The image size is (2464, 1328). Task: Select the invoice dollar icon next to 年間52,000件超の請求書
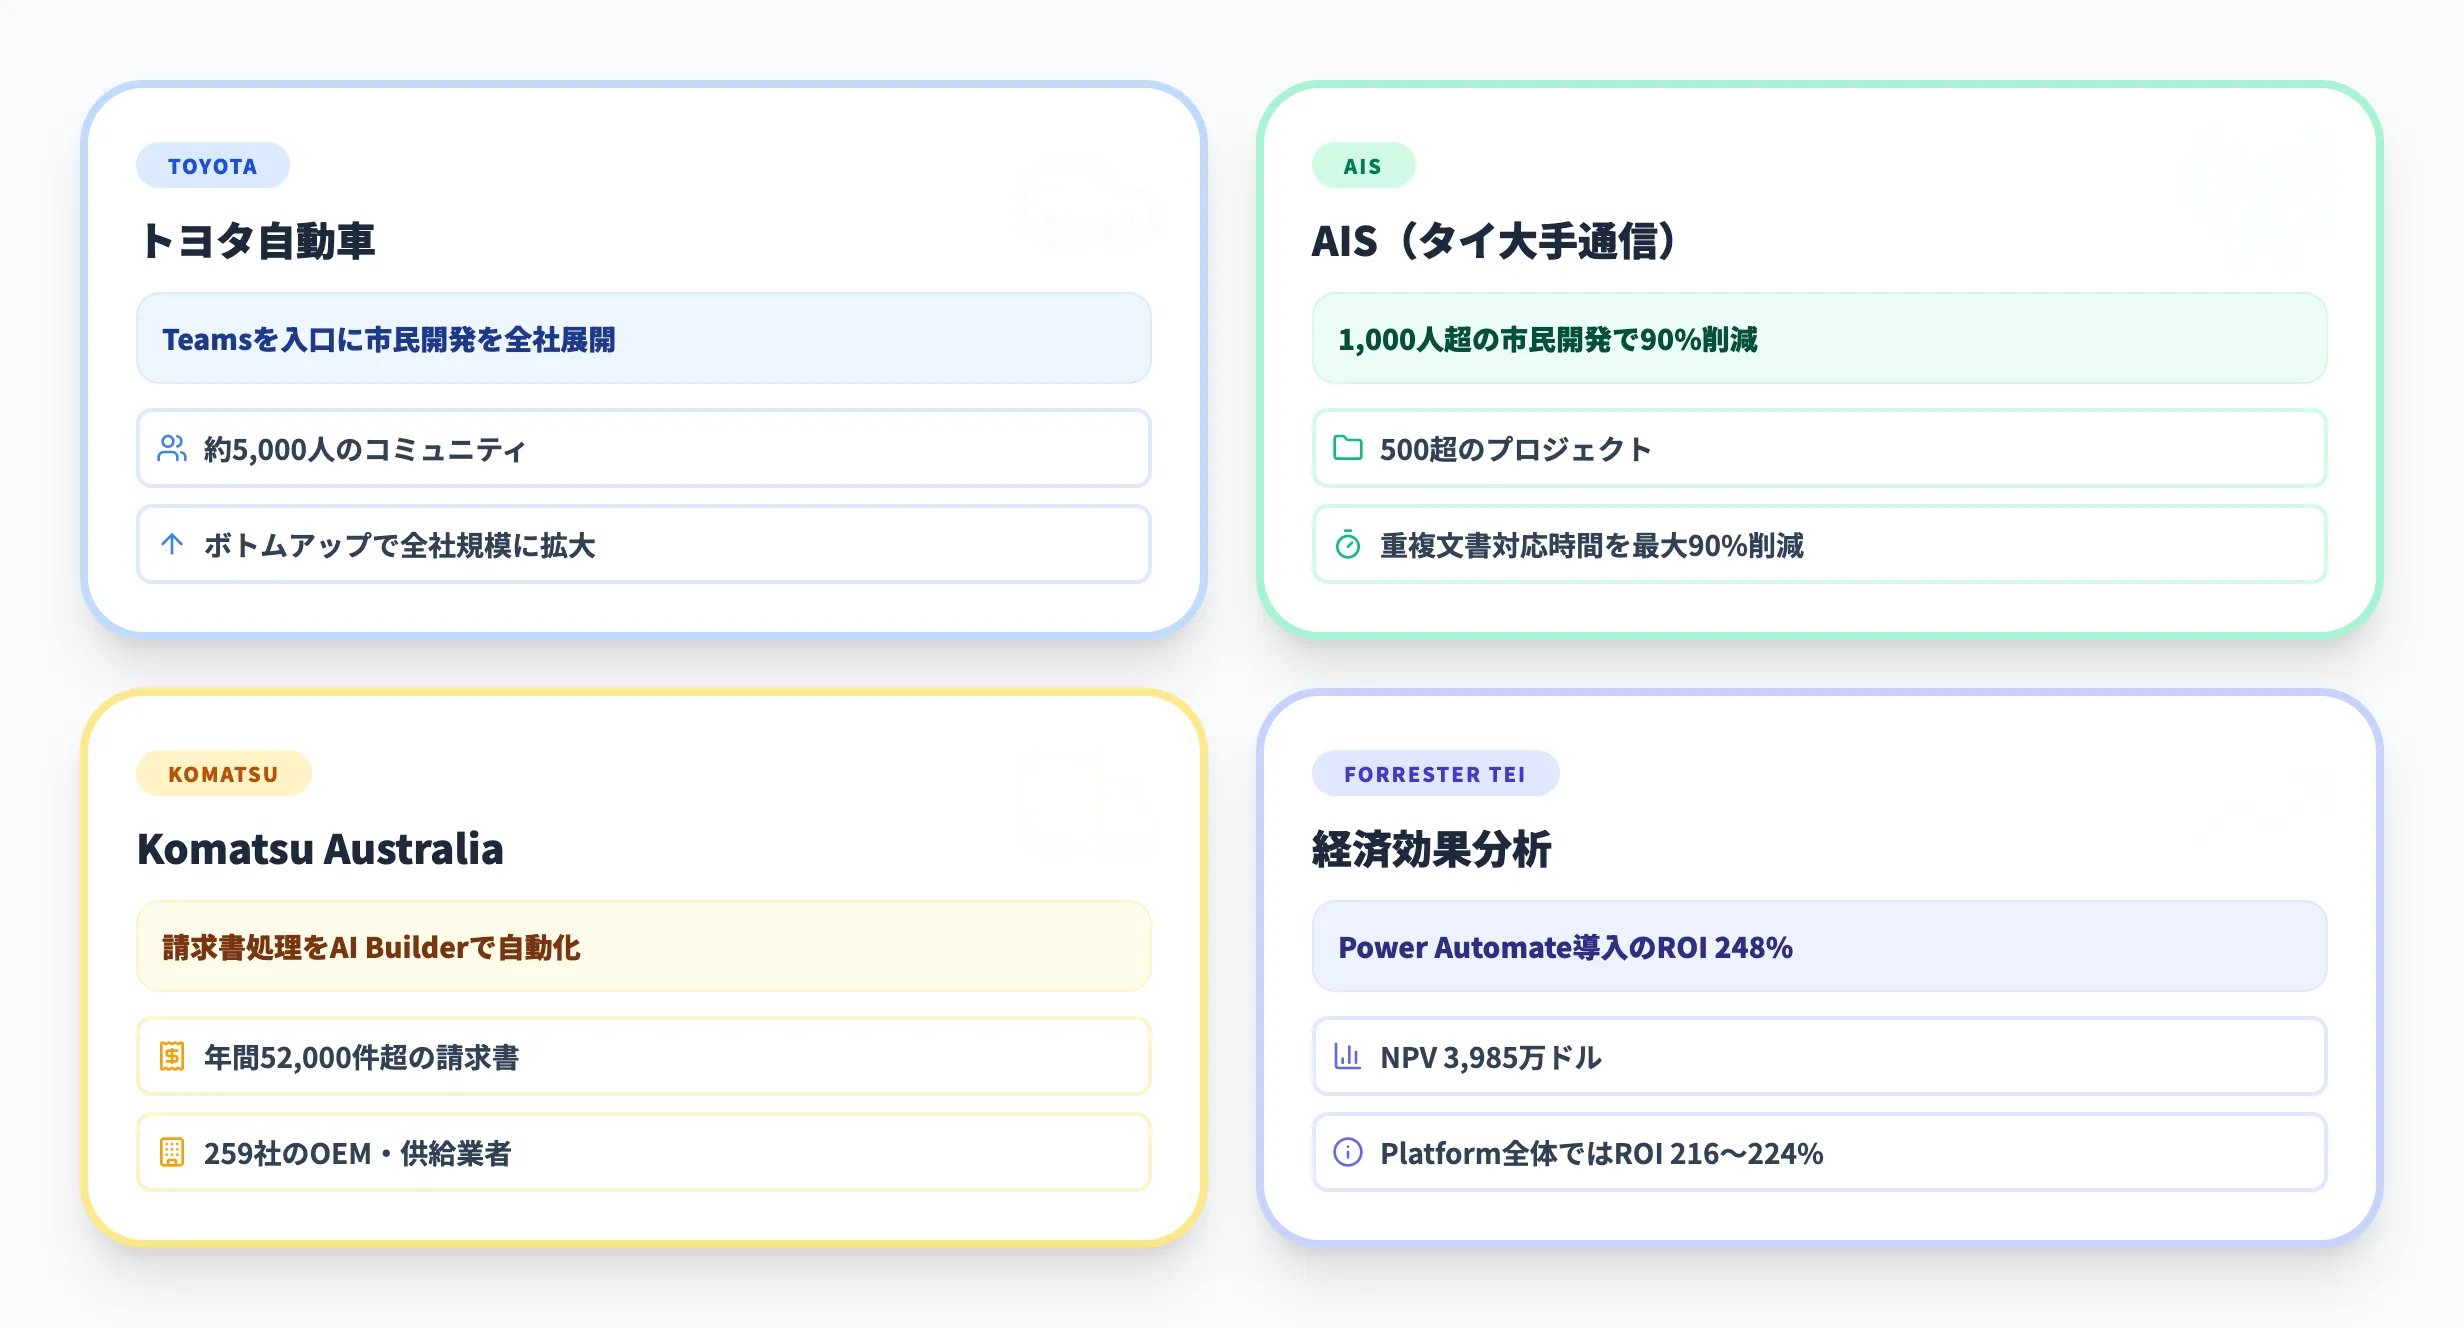point(172,1056)
